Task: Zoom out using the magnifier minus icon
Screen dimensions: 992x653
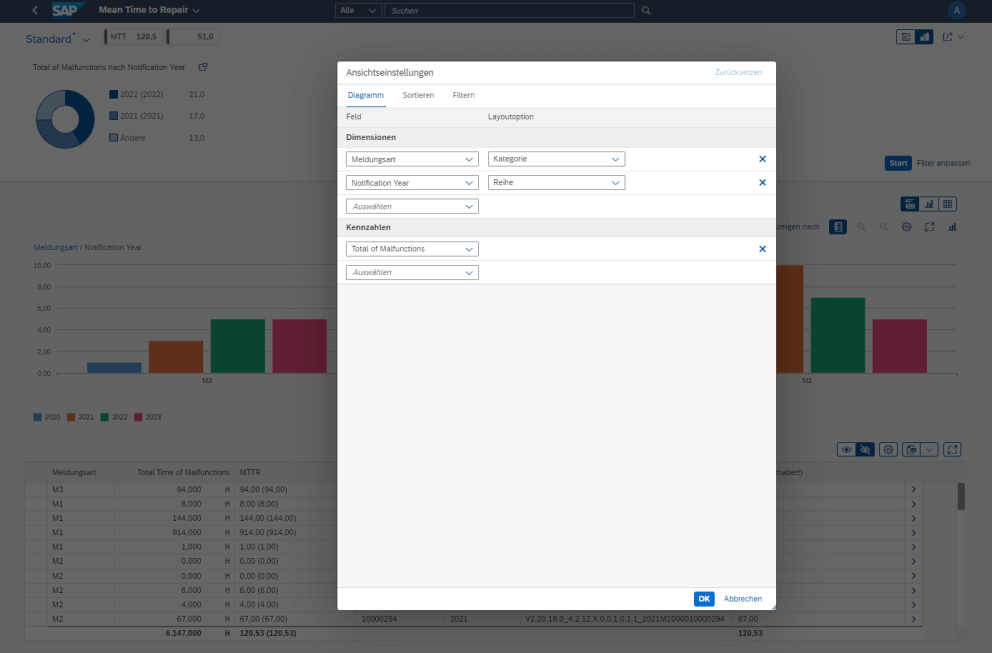Action: point(883,227)
